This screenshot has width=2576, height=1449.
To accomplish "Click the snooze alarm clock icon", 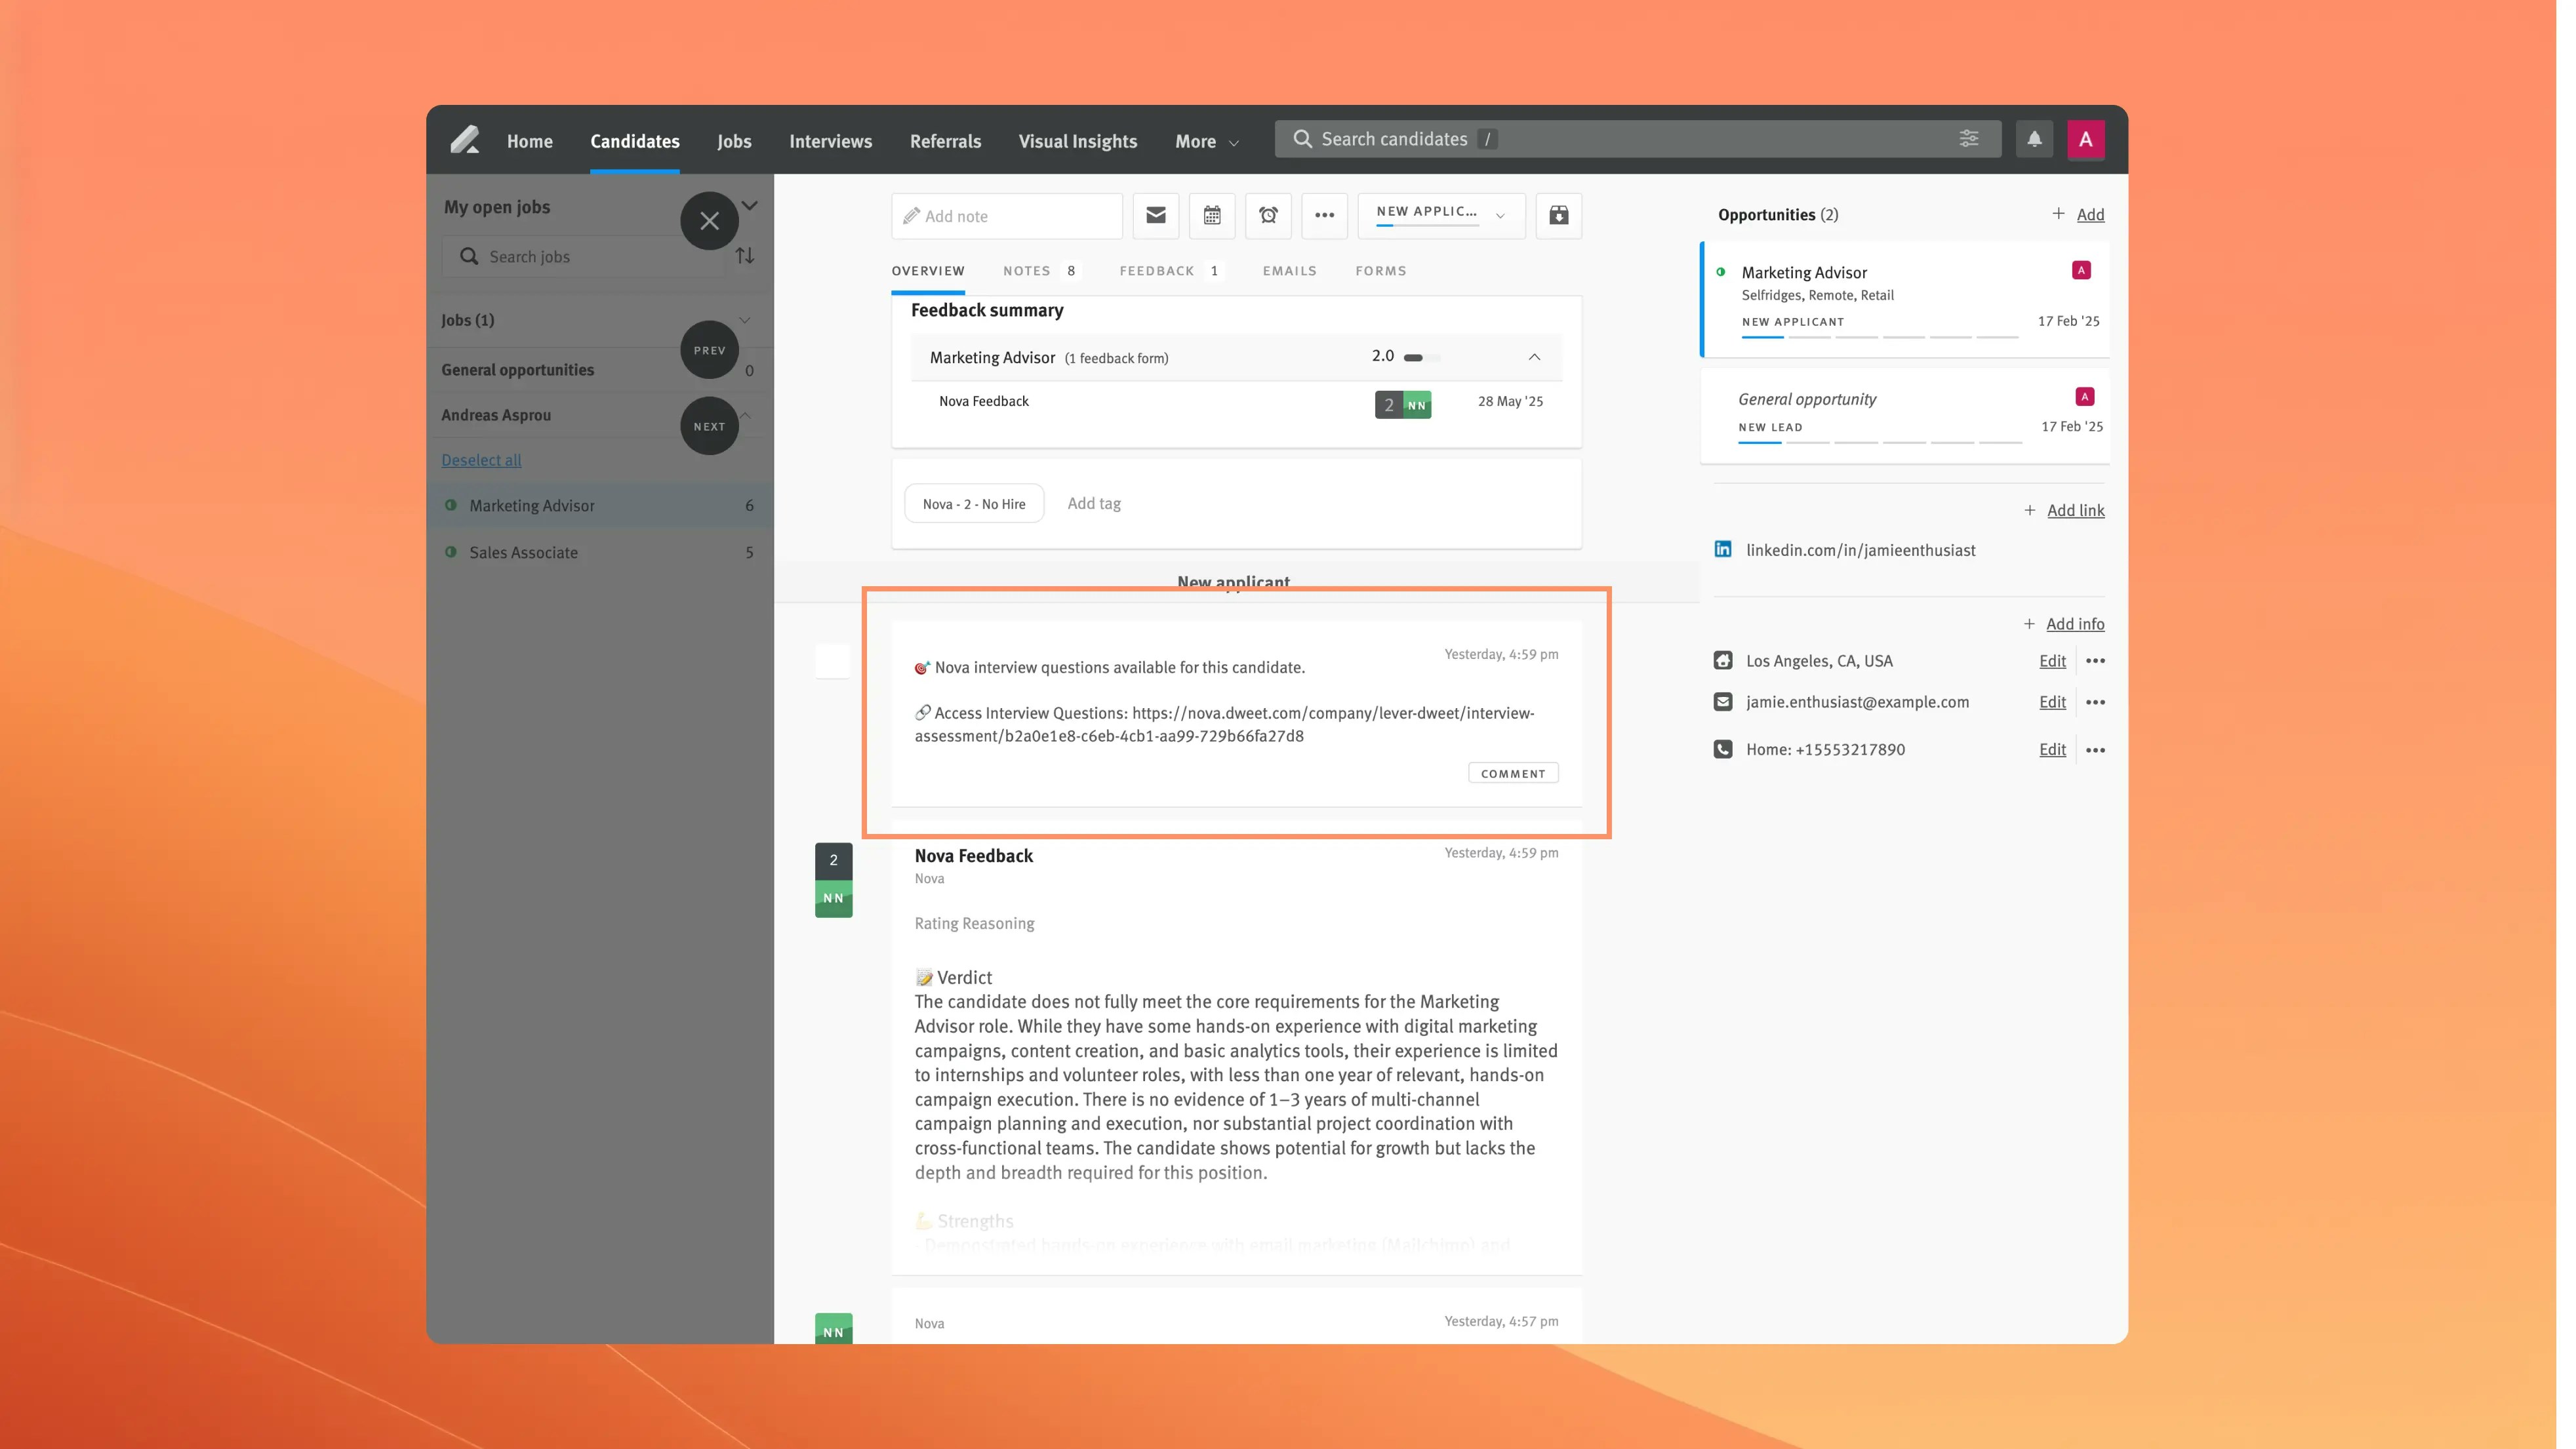I will click(x=1268, y=215).
